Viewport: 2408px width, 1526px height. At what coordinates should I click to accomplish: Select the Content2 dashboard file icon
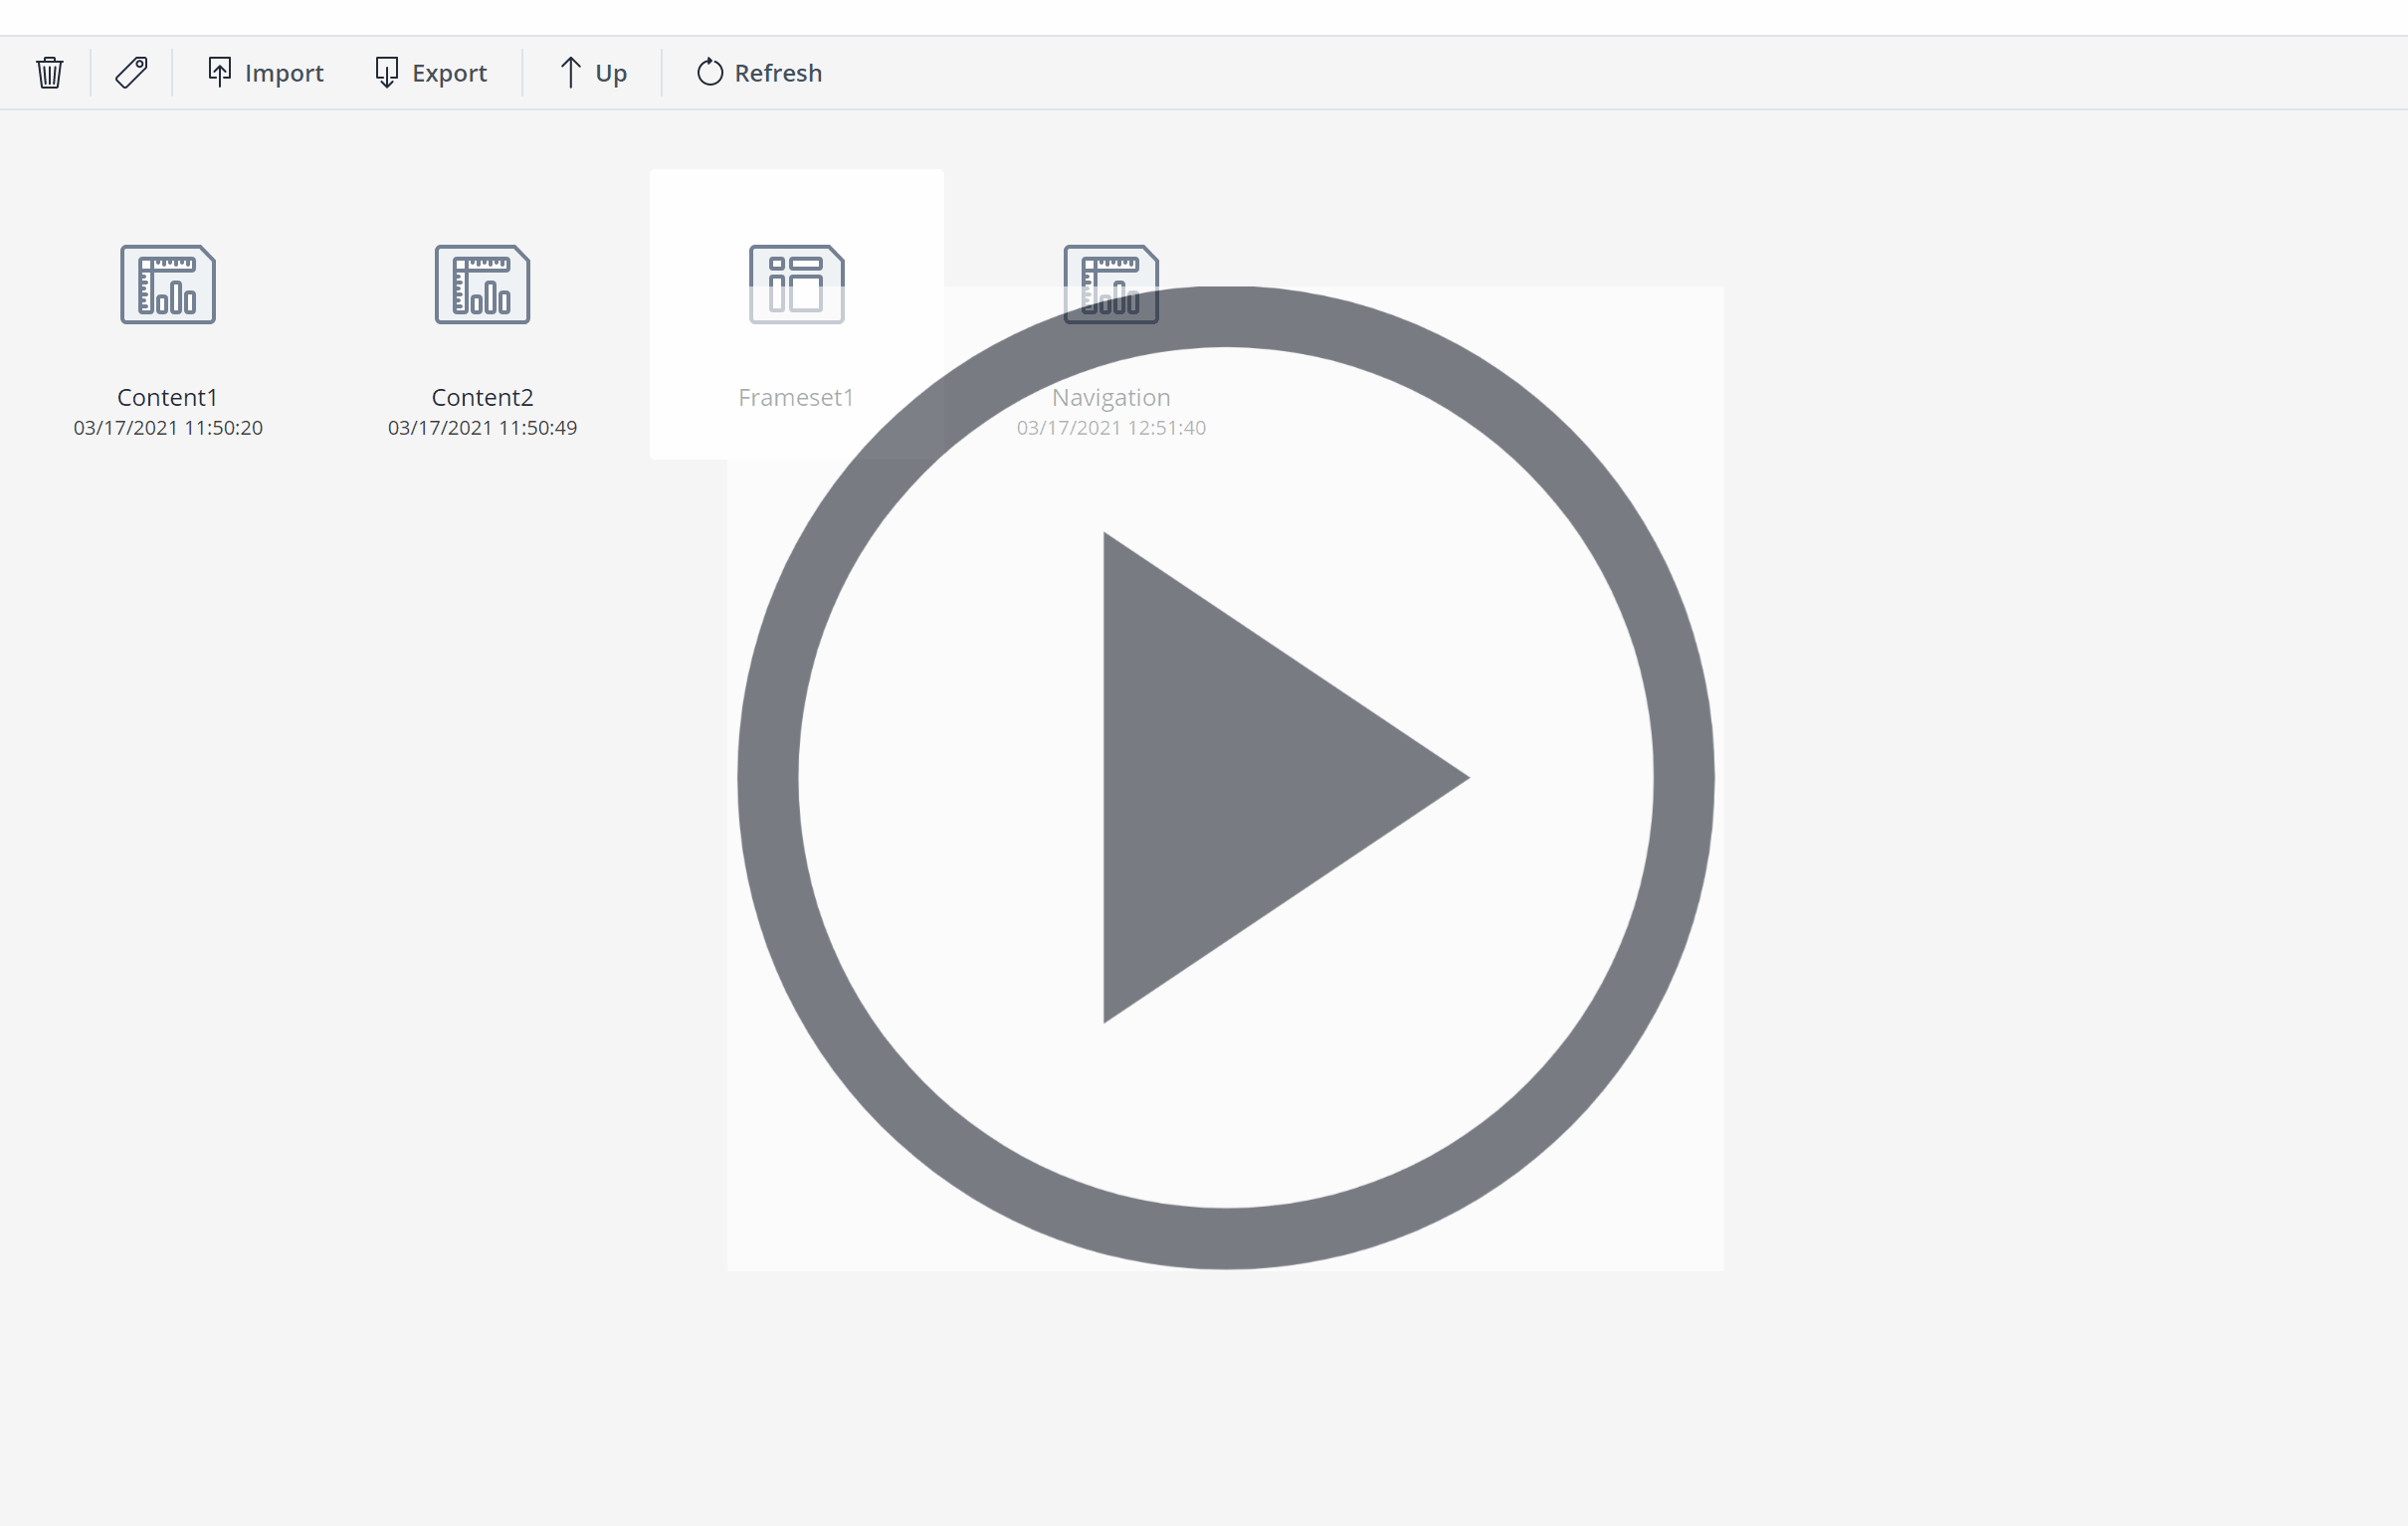coord(482,284)
